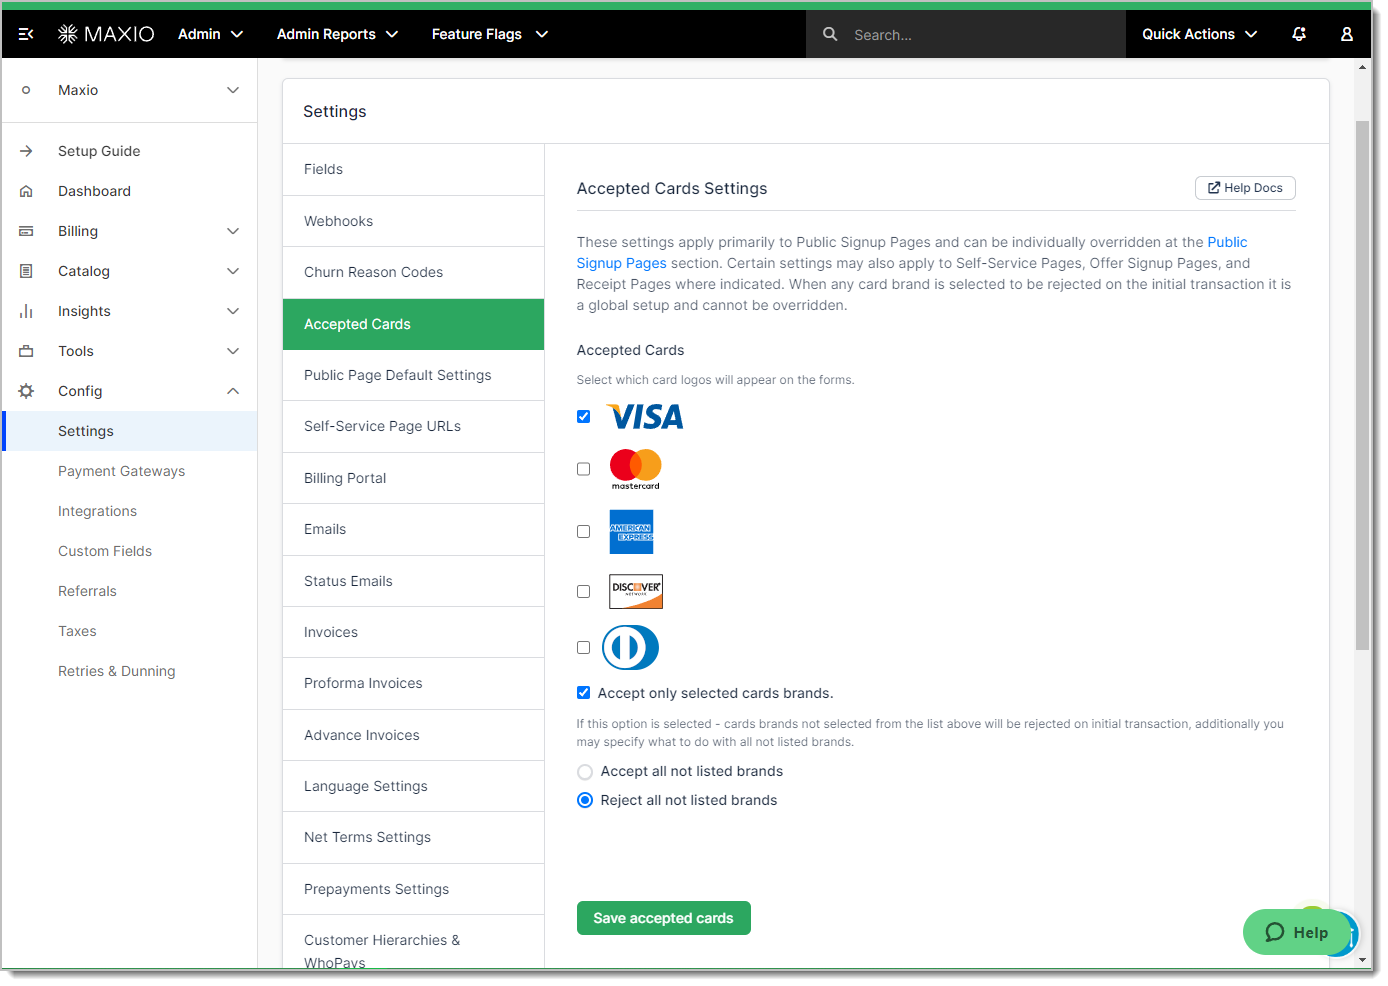Go to Payment Gateways in sidebar
1388x986 pixels.
pos(121,471)
